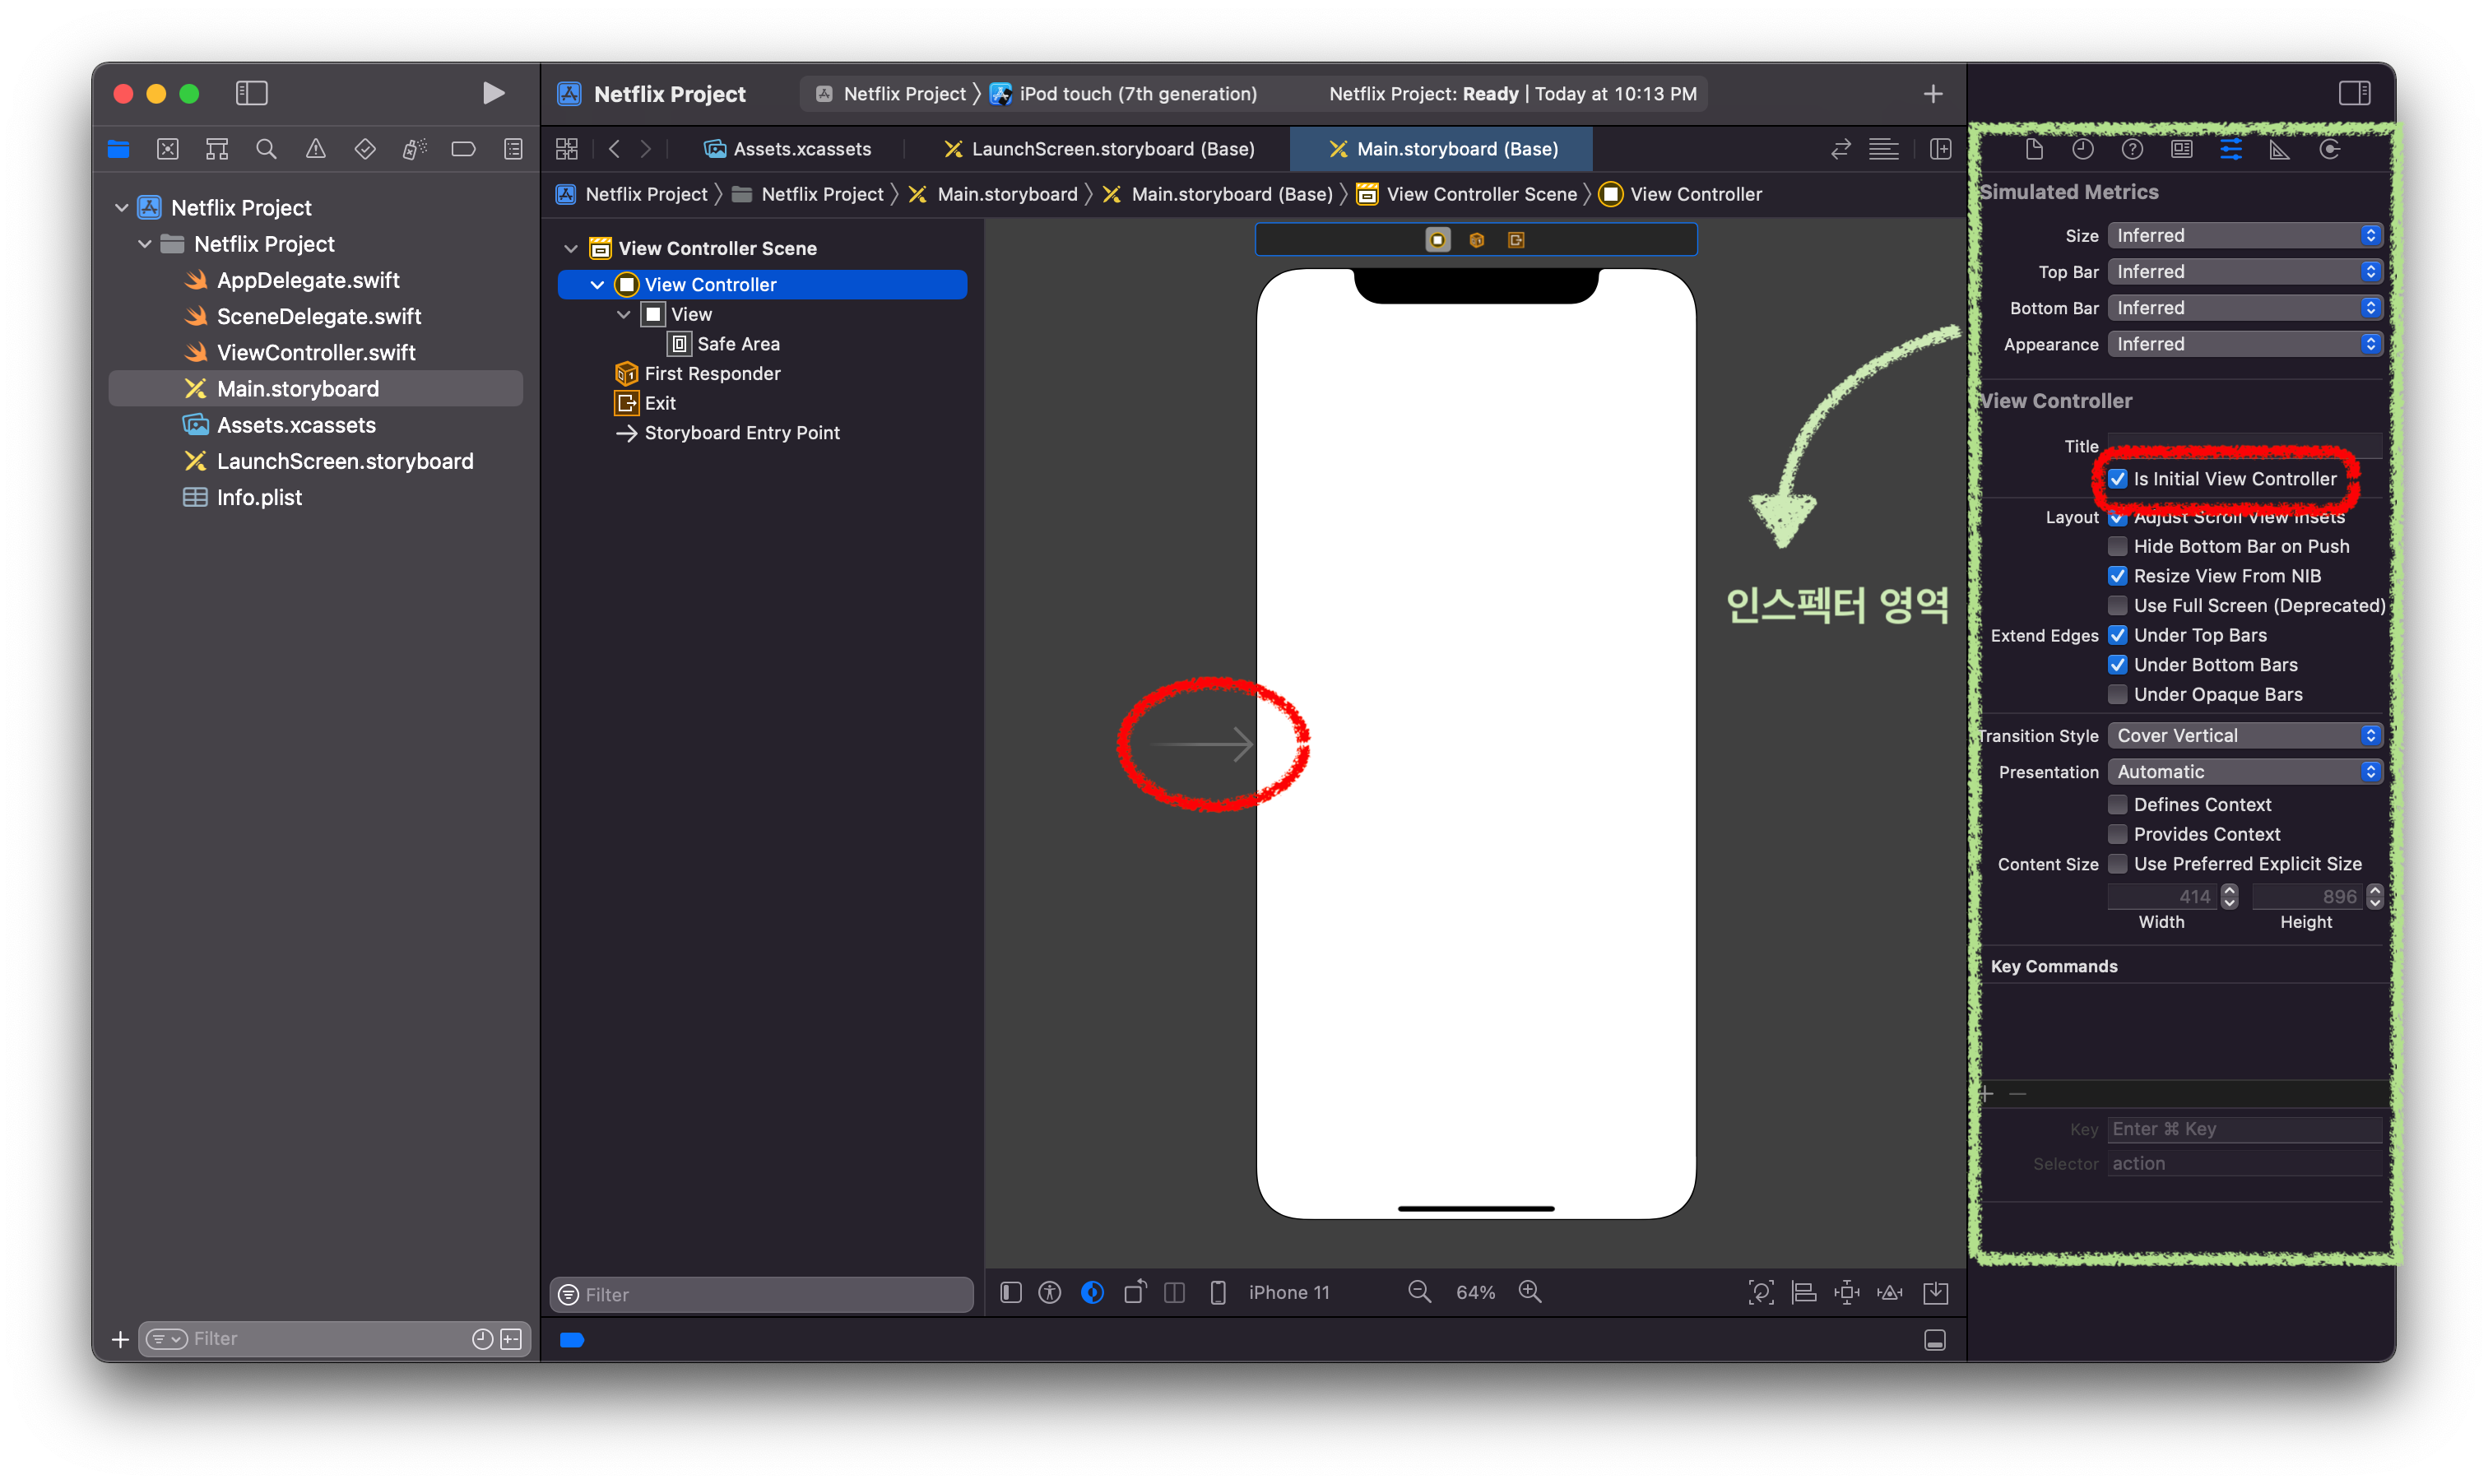Image resolution: width=2488 pixels, height=1484 pixels.
Task: Uncheck Is Initial View Controller
Action: tap(2118, 479)
